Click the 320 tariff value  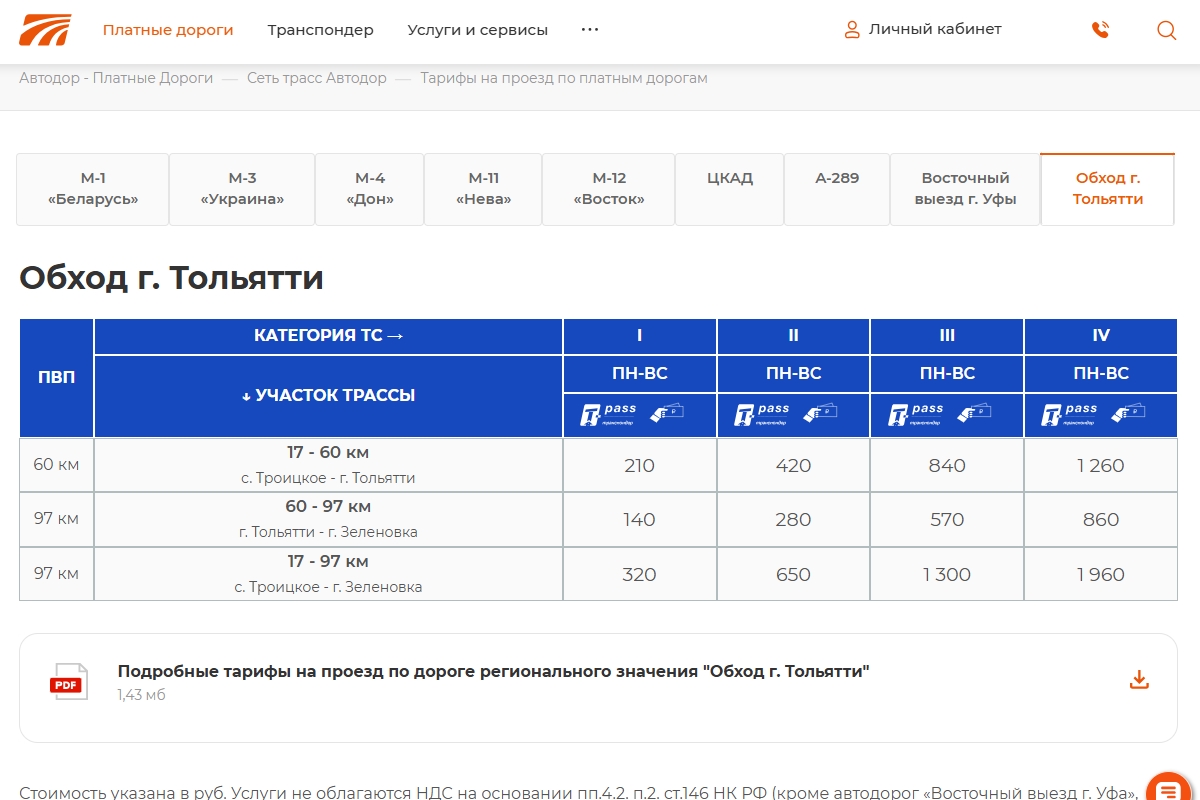pos(640,575)
